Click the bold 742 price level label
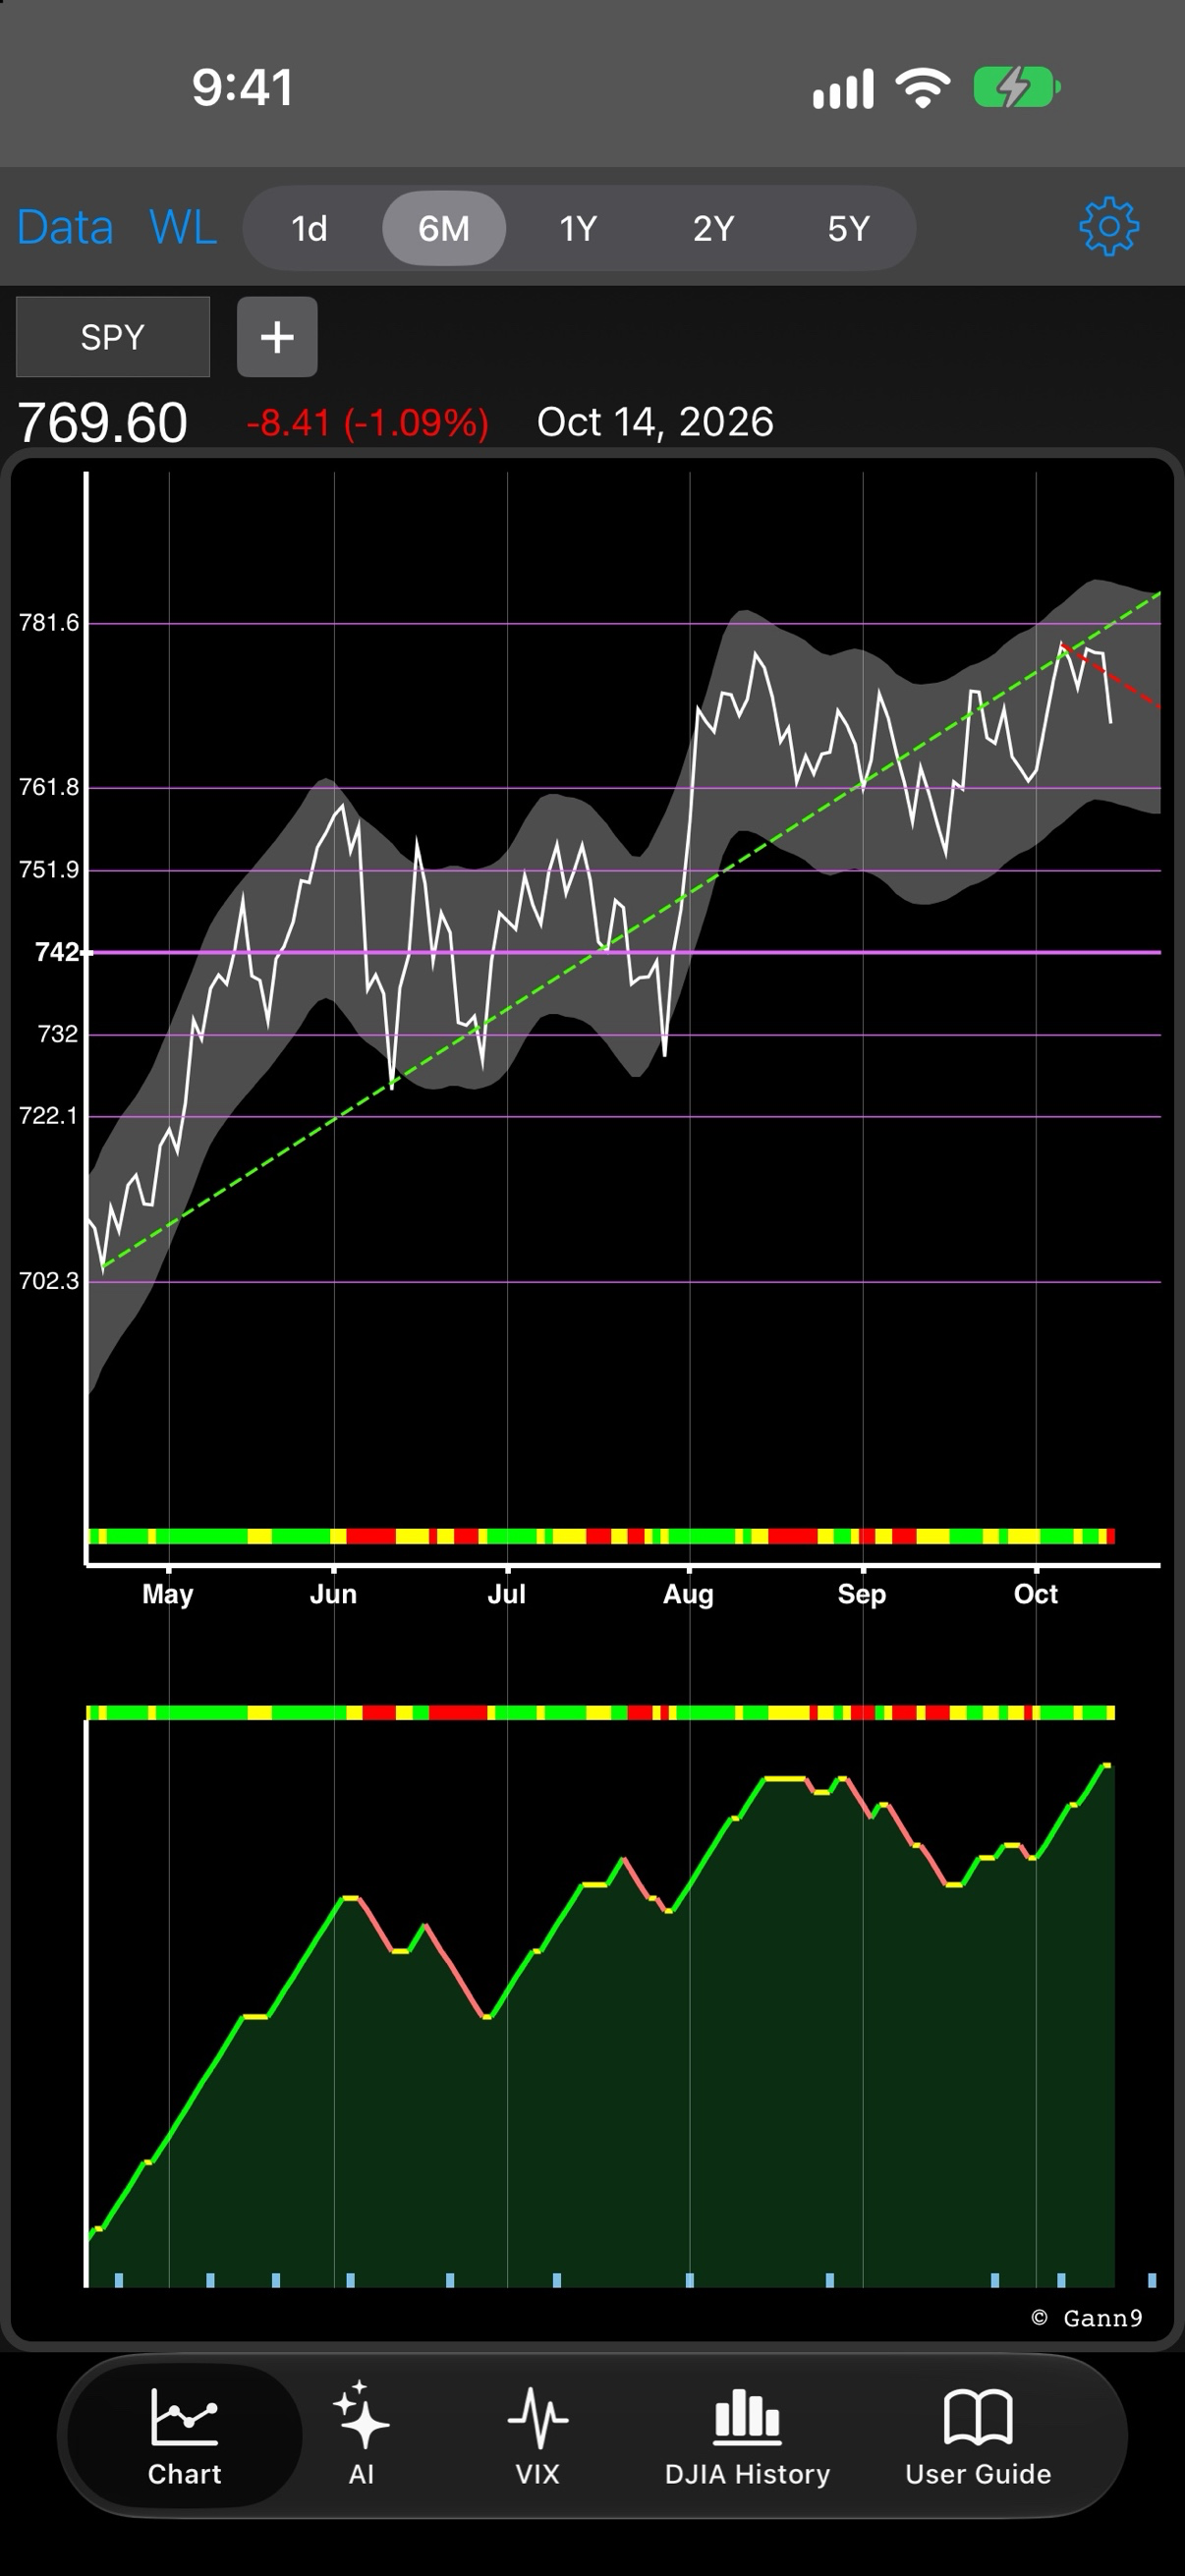This screenshot has width=1185, height=2576. coord(57,952)
